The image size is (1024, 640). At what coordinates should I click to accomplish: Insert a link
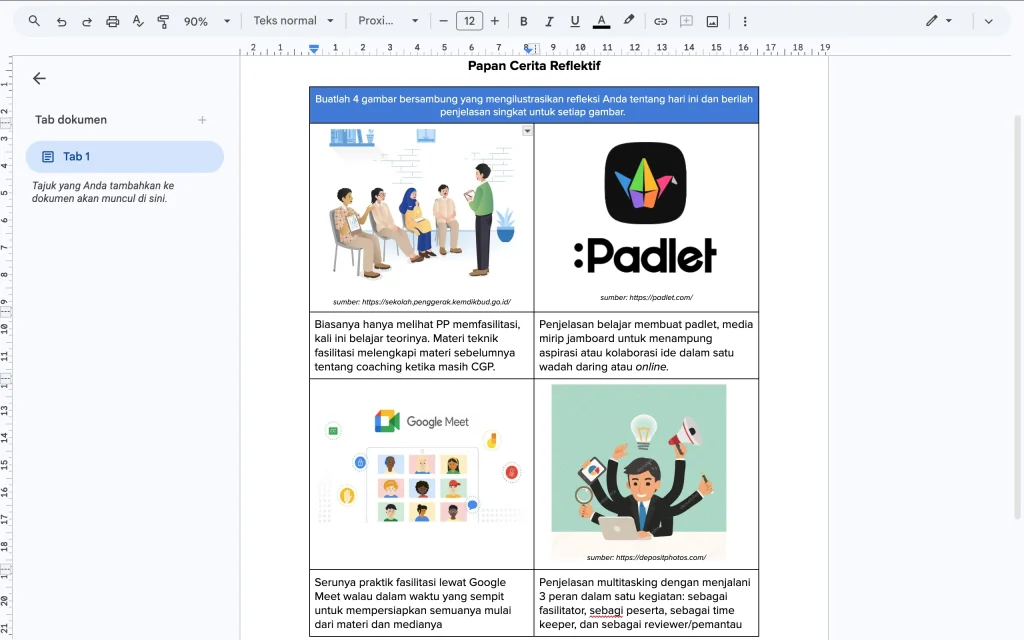coord(660,22)
